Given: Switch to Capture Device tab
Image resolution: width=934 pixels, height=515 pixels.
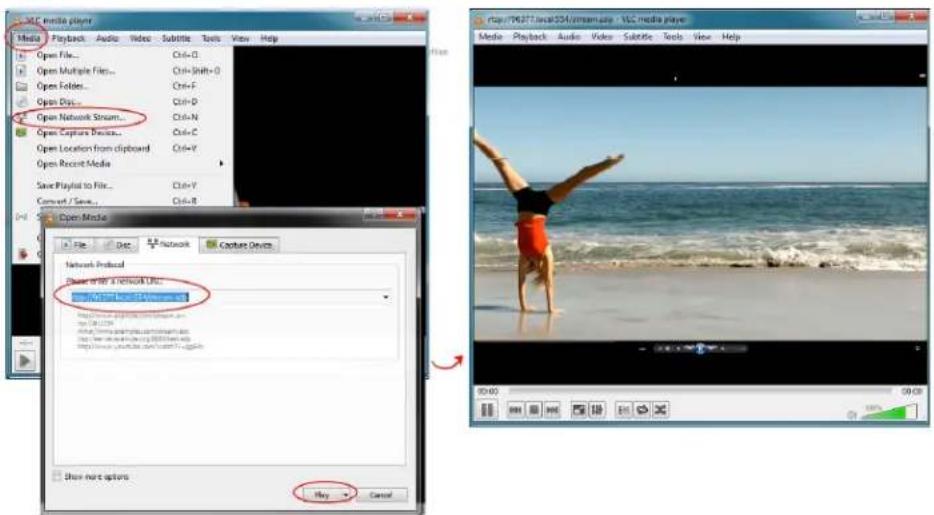Looking at the screenshot, I should (239, 245).
